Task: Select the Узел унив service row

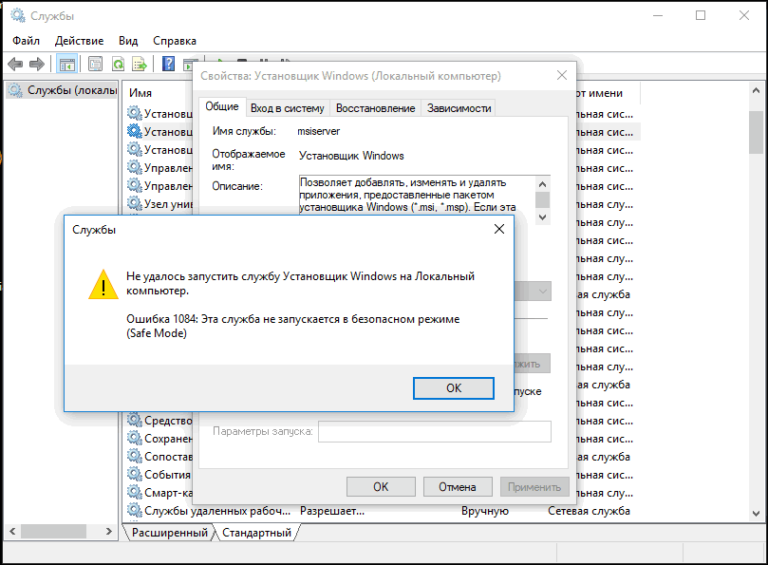Action: click(x=160, y=204)
